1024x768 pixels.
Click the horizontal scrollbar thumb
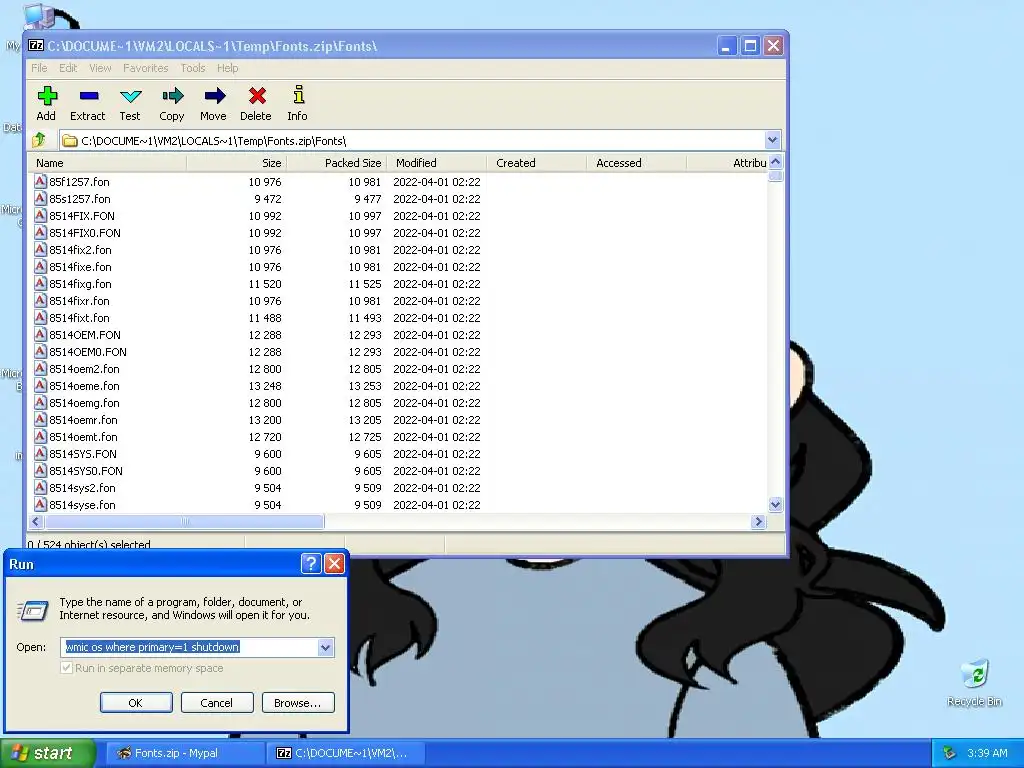pos(184,521)
